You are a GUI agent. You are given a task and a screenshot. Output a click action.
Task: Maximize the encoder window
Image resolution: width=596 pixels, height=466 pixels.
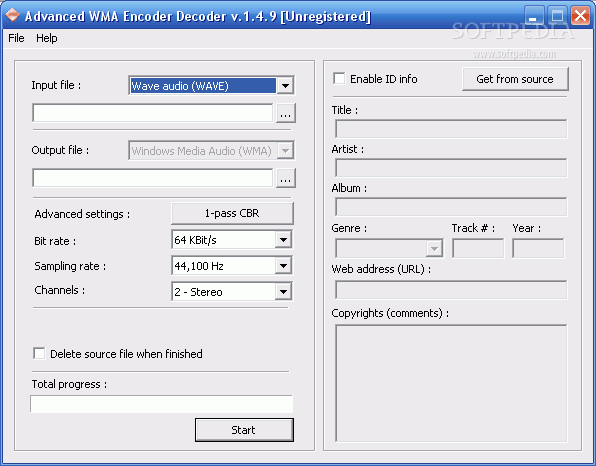(557, 16)
